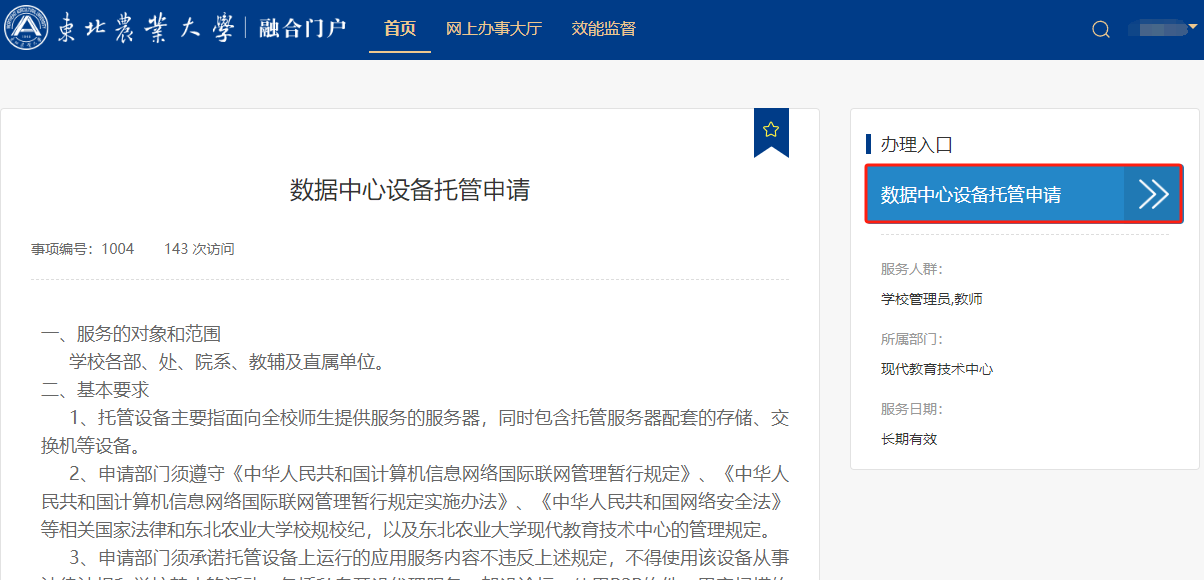Open the search magnifier icon
The image size is (1204, 580).
click(1101, 29)
